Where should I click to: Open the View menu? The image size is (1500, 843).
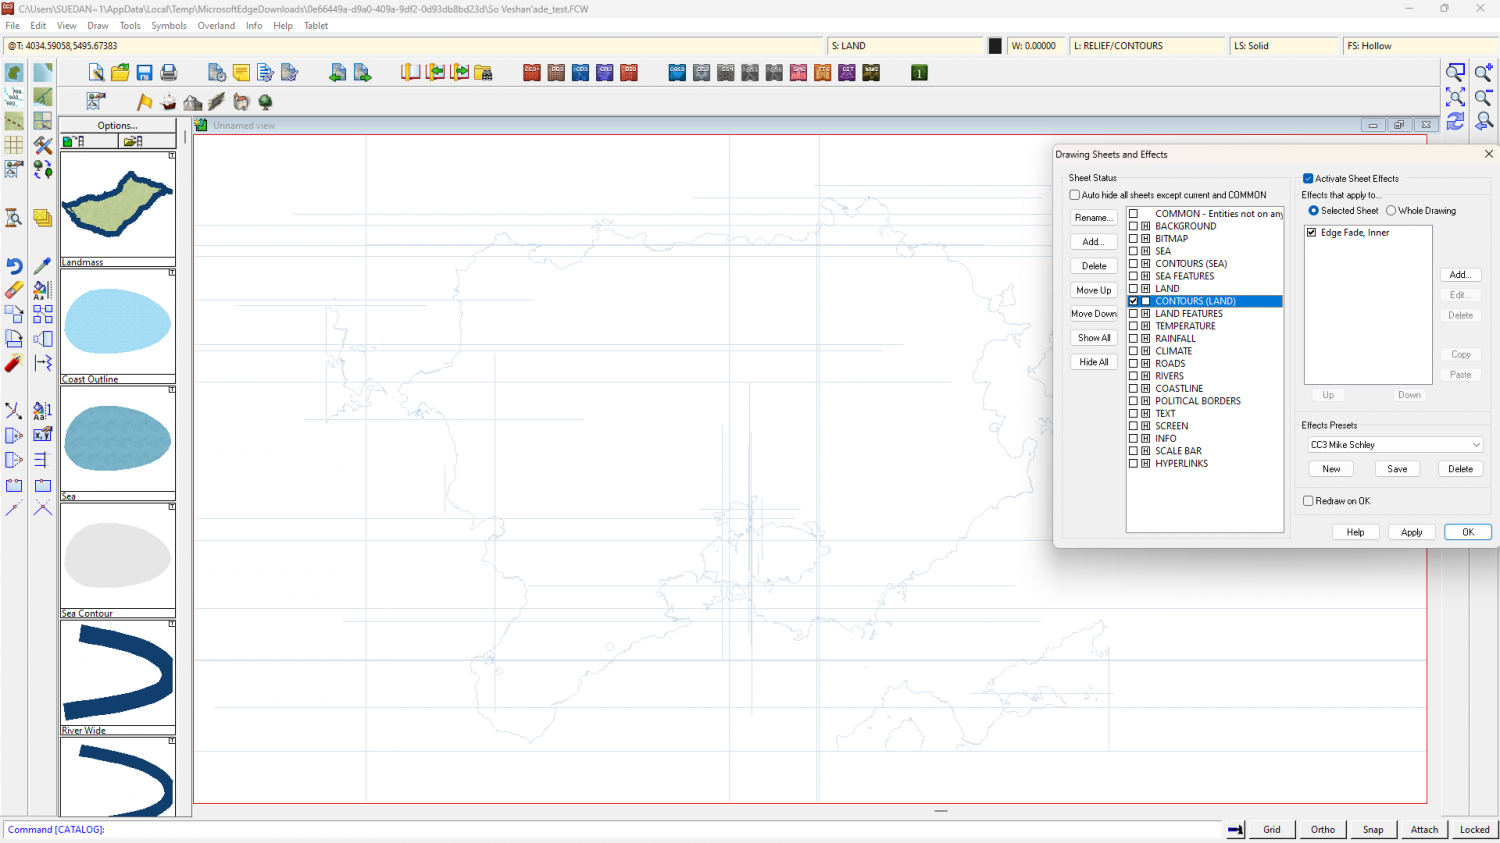tap(66, 26)
